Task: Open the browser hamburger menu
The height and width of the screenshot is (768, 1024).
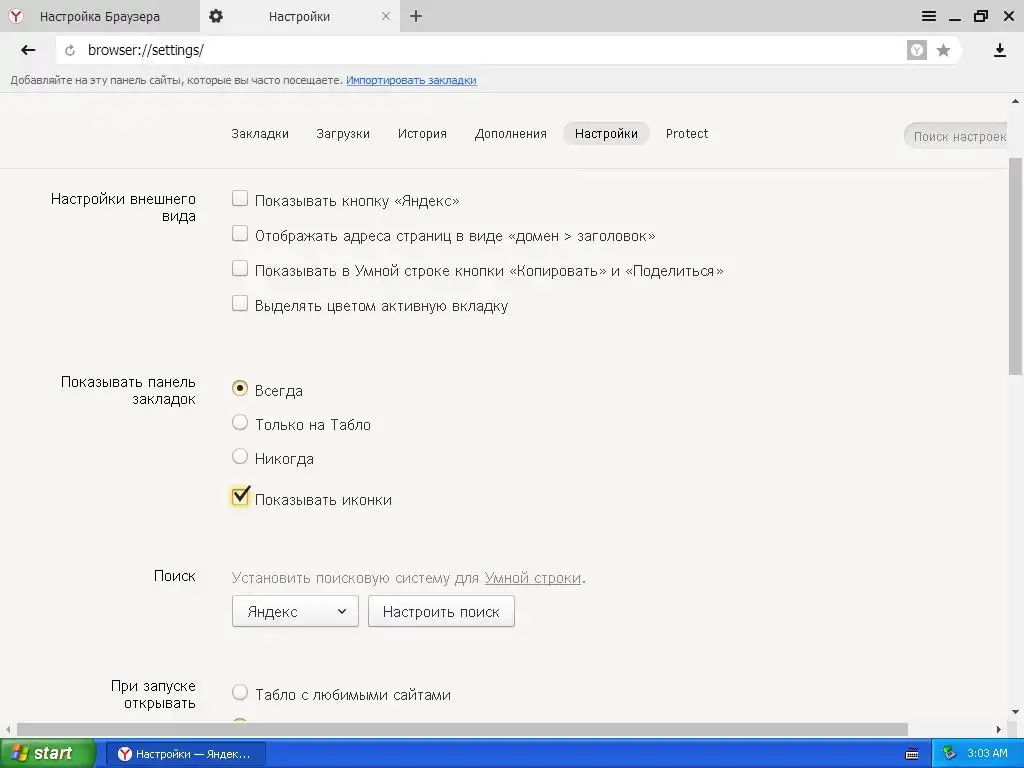Action: click(x=929, y=16)
